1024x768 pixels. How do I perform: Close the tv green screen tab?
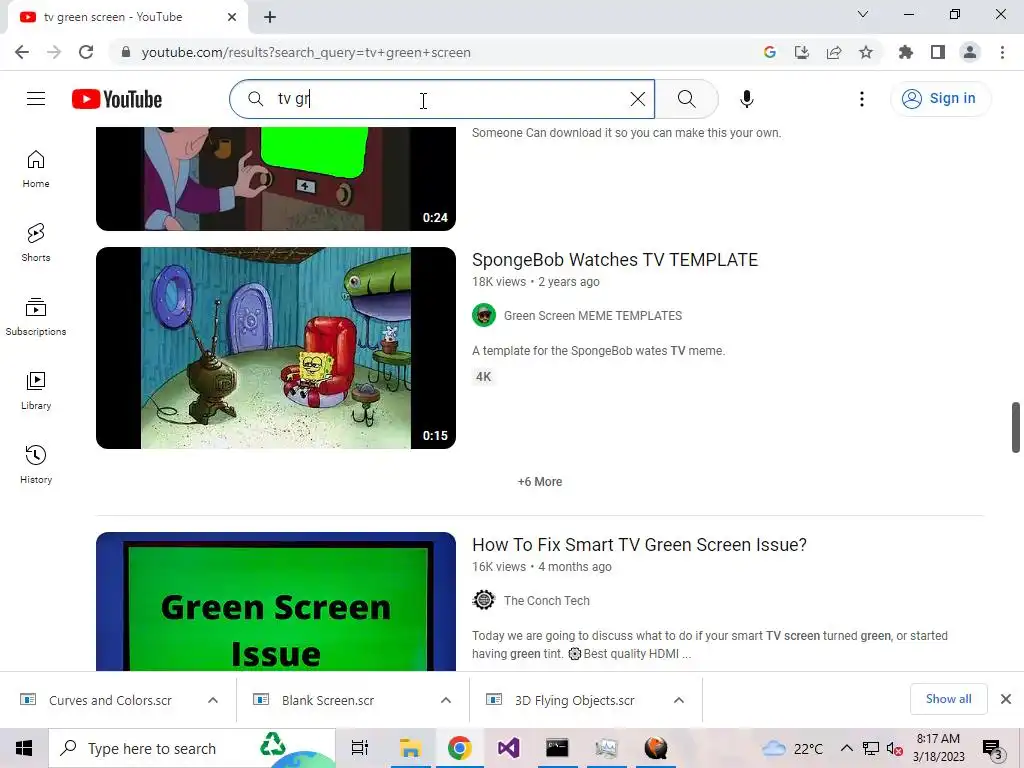[x=232, y=17]
